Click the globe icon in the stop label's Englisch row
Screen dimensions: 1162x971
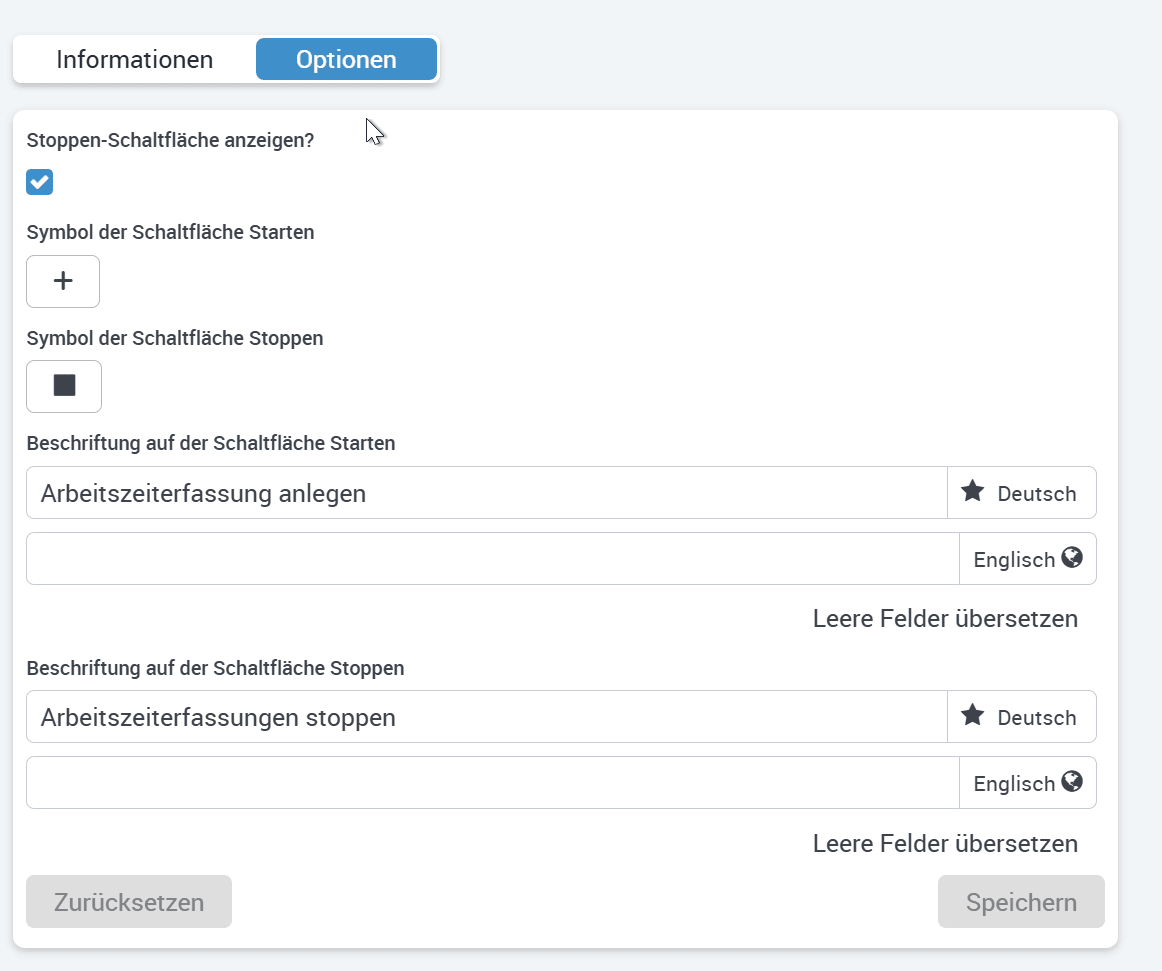click(x=1072, y=782)
